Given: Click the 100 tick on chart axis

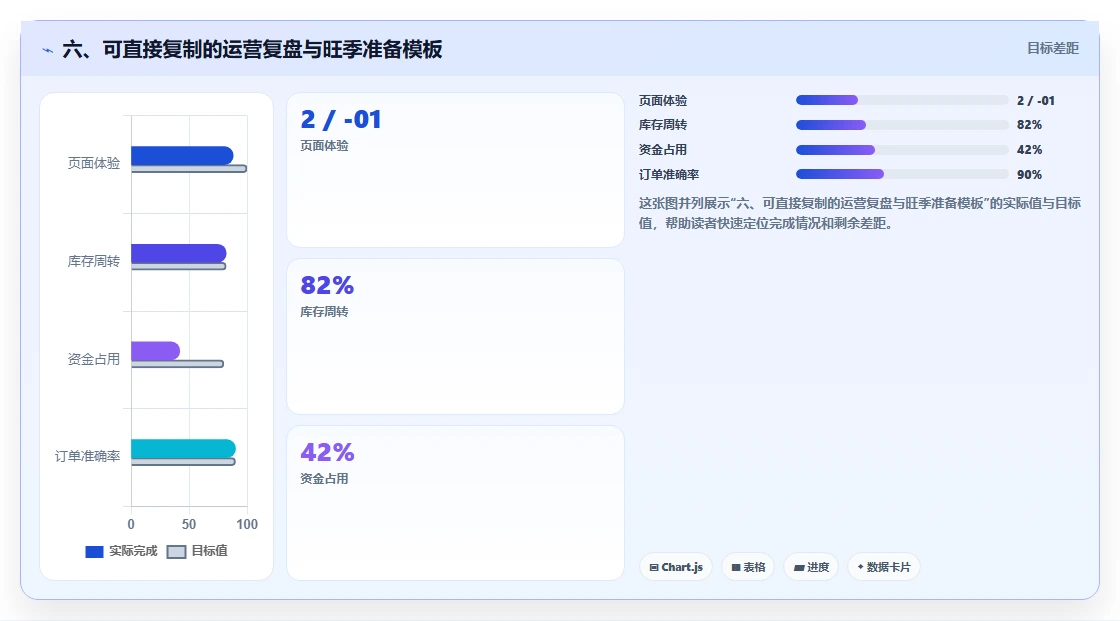Looking at the screenshot, I should 247,525.
